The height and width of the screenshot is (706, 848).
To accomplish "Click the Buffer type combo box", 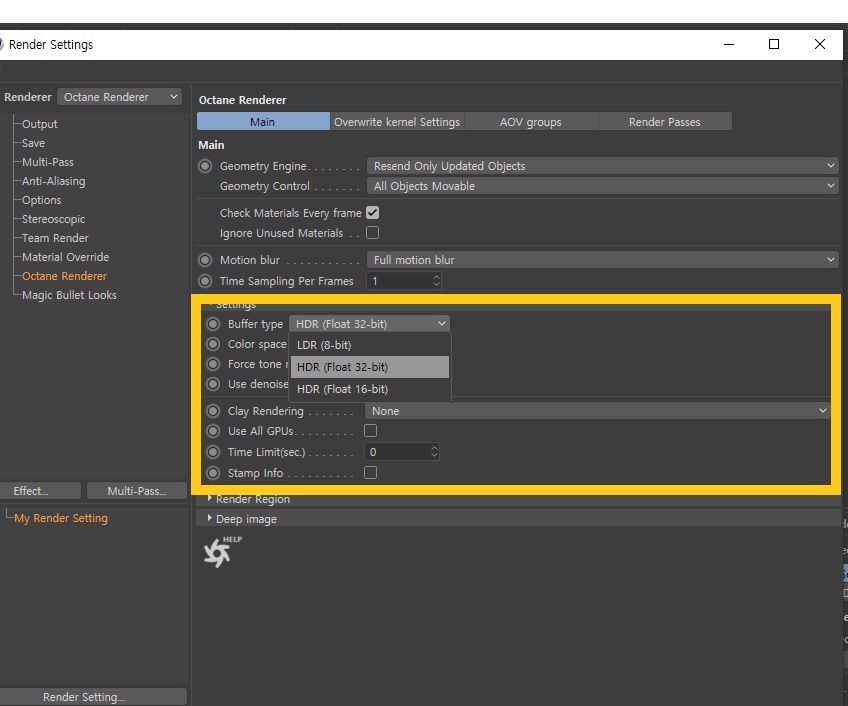I will point(369,324).
